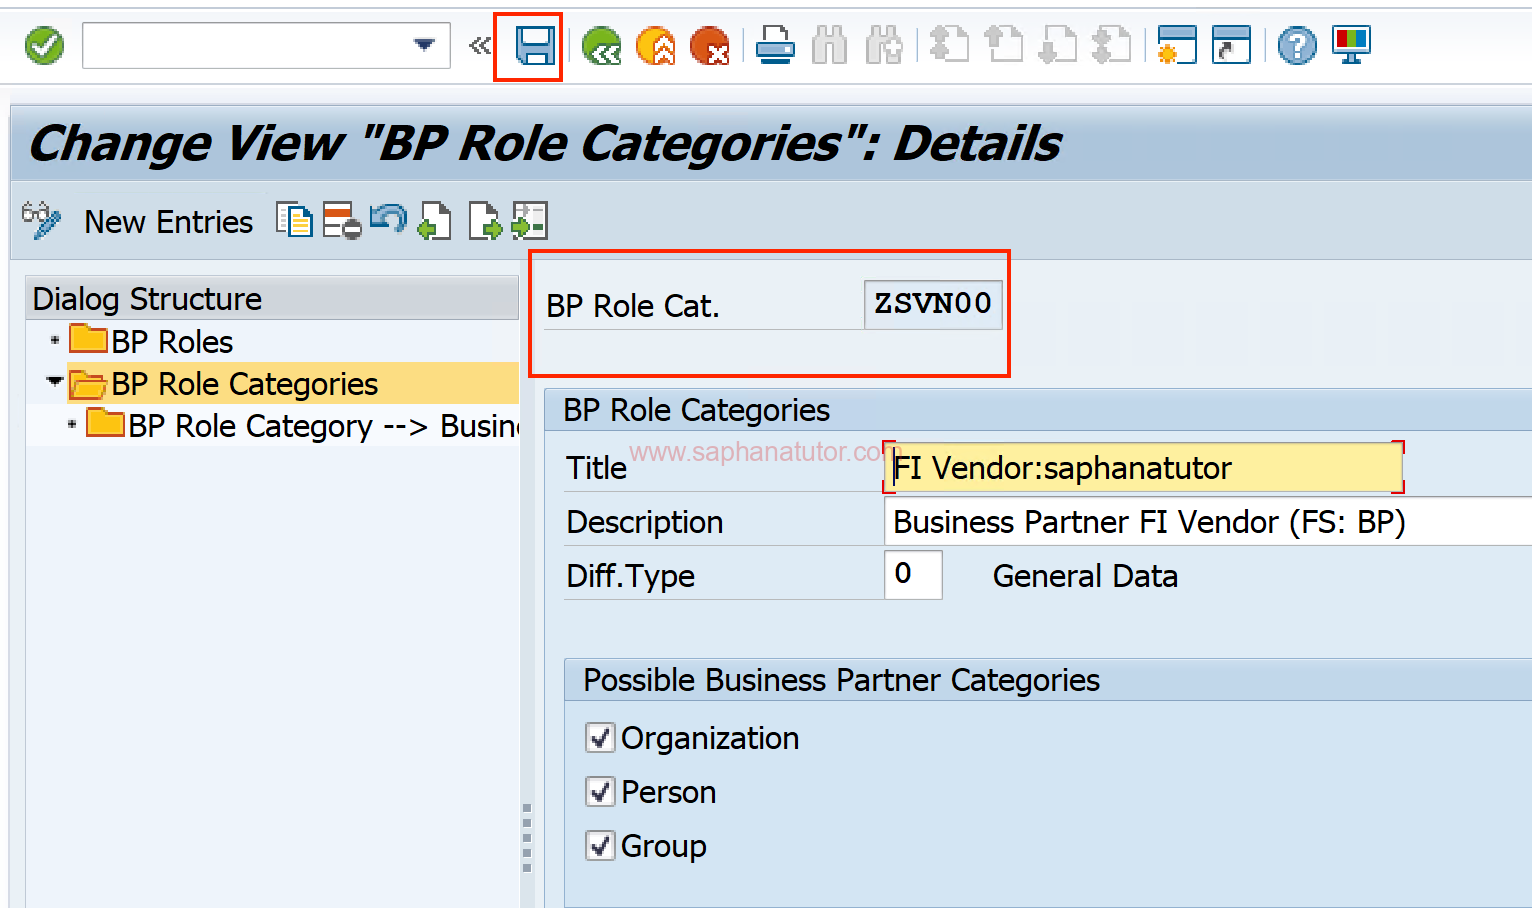Click the Possible Business Partner Categories heading
The height and width of the screenshot is (908, 1532).
(841, 680)
